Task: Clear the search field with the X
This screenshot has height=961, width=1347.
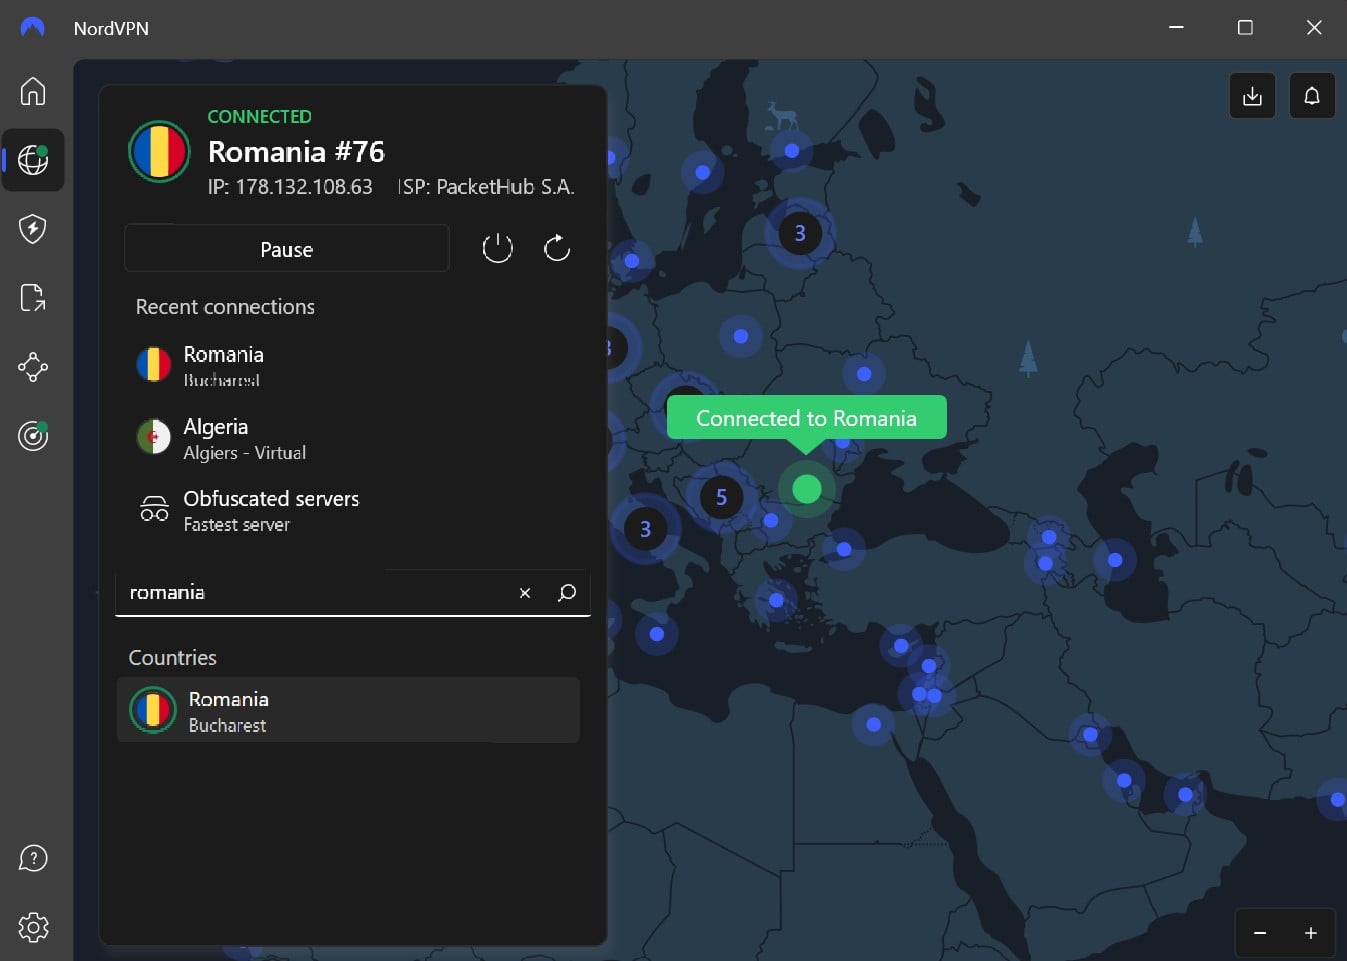Action: coord(524,593)
